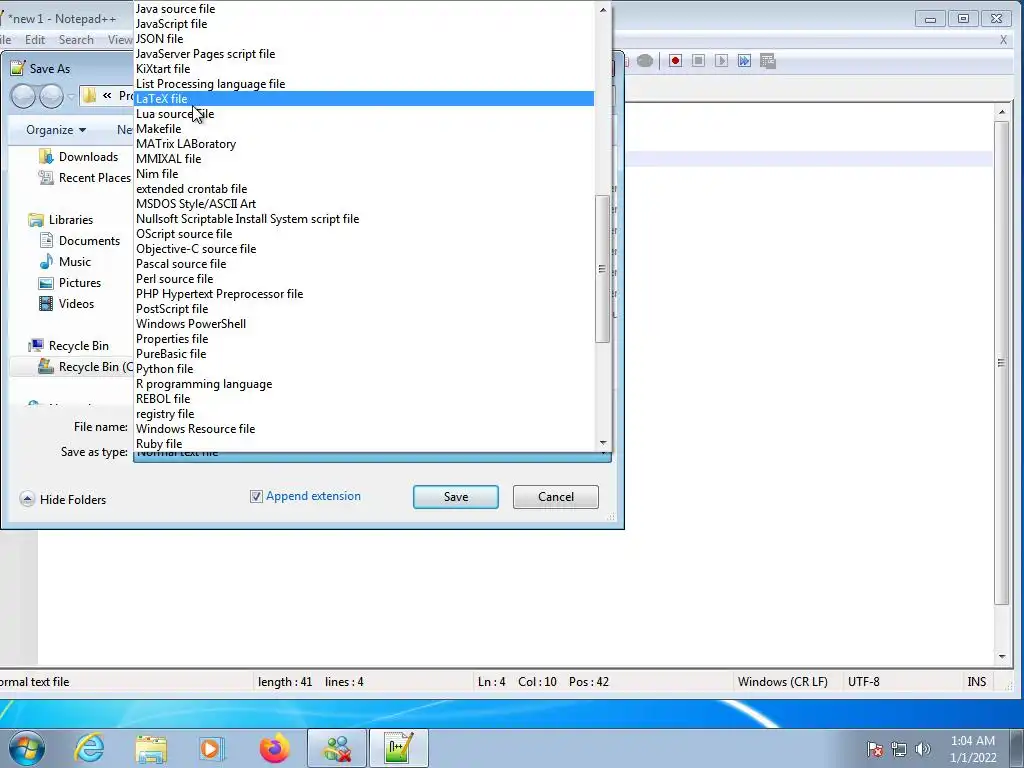This screenshot has width=1024, height=768.
Task: Launch Firefox from the taskbar
Action: [274, 748]
